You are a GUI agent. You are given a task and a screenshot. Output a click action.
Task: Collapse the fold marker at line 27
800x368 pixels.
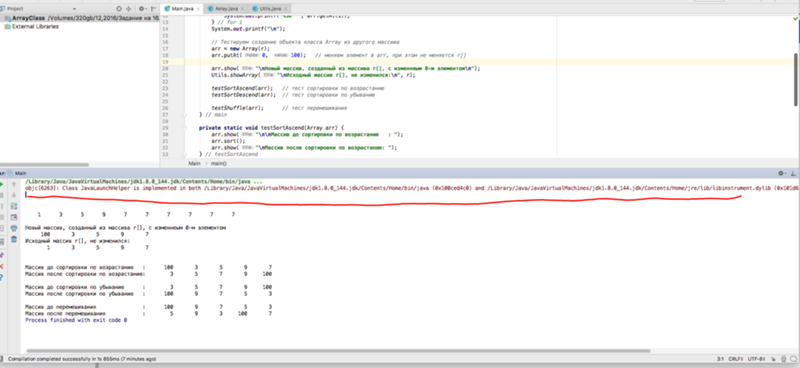[x=184, y=115]
